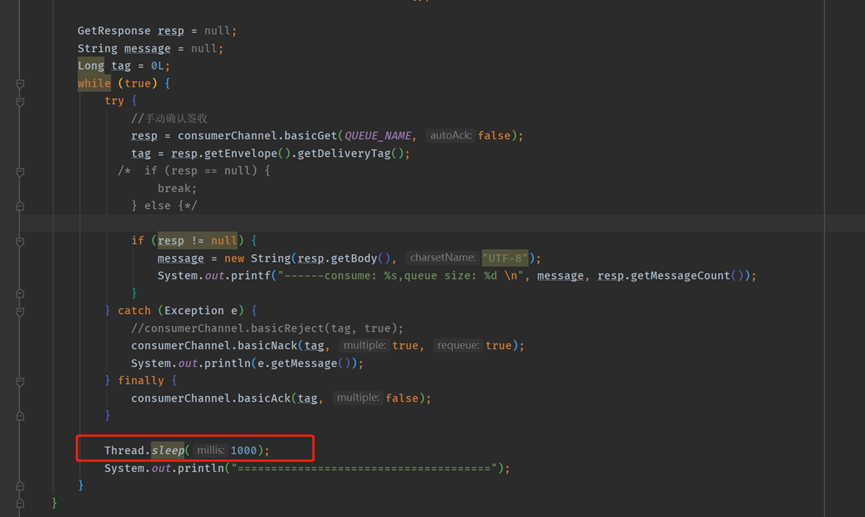Screen dimensions: 865x517
Task: Collapse the if (resp != null) block
Action: pyautogui.click(x=20, y=241)
